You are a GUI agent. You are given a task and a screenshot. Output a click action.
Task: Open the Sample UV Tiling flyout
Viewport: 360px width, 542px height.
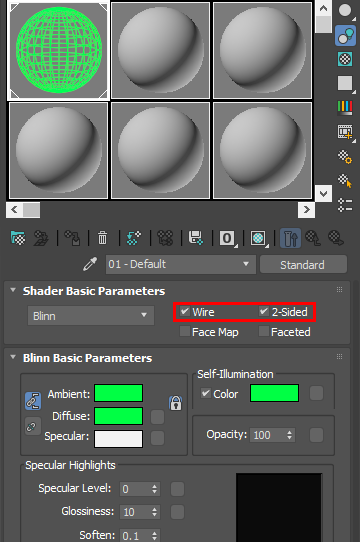pyautogui.click(x=345, y=83)
